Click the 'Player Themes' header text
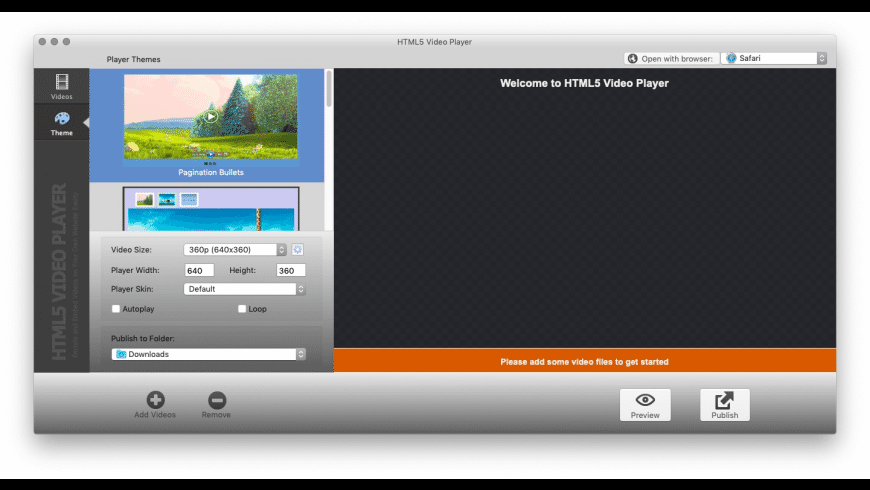This screenshot has width=870, height=490. coord(133,59)
